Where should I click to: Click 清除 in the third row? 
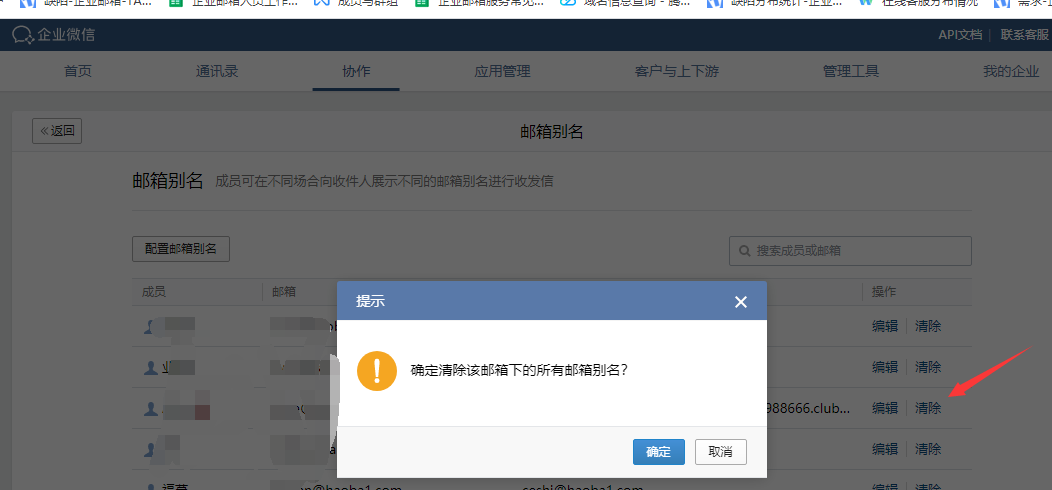928,408
